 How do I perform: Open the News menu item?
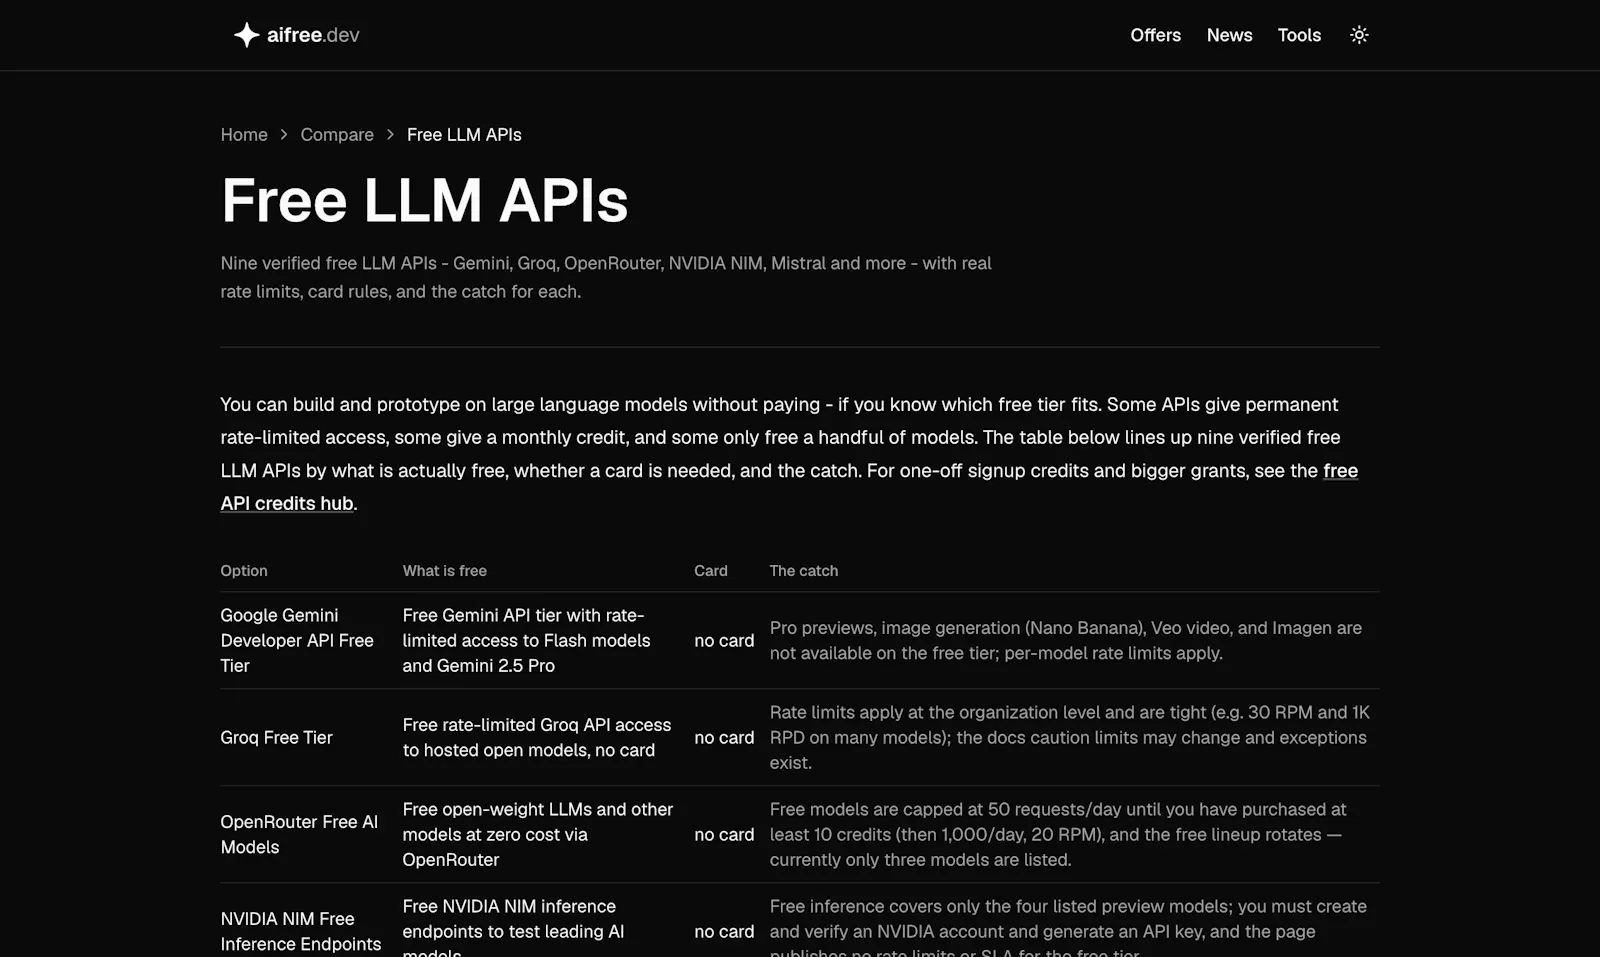click(x=1229, y=35)
